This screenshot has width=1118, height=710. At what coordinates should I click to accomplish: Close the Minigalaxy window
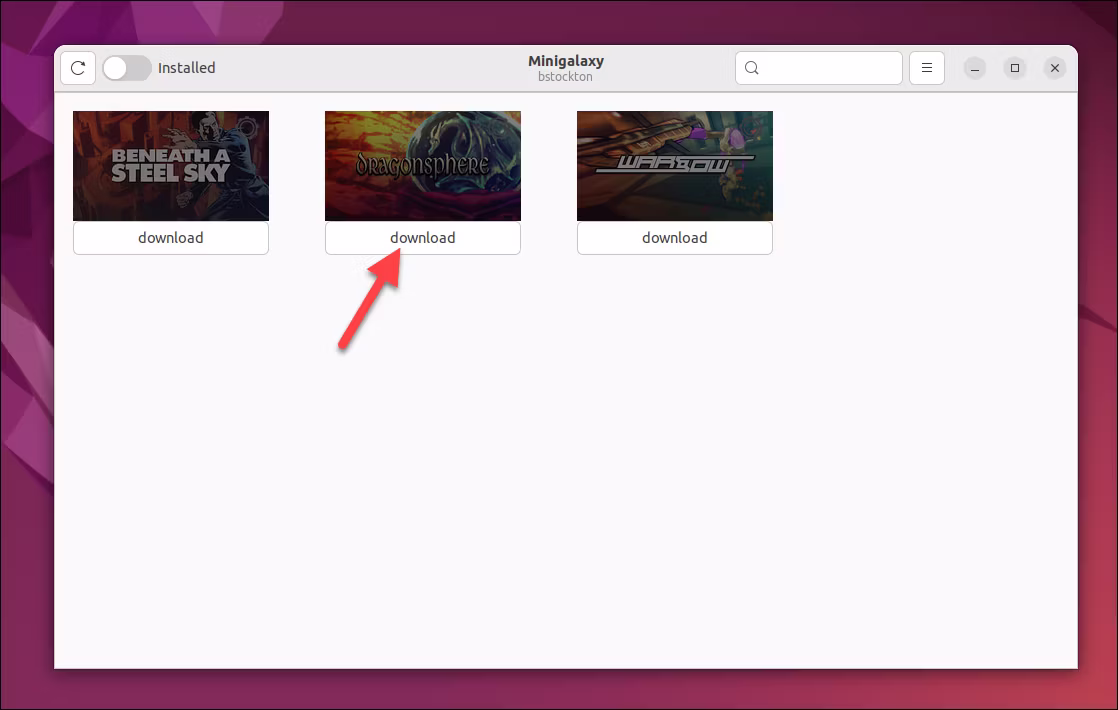pyautogui.click(x=1055, y=68)
